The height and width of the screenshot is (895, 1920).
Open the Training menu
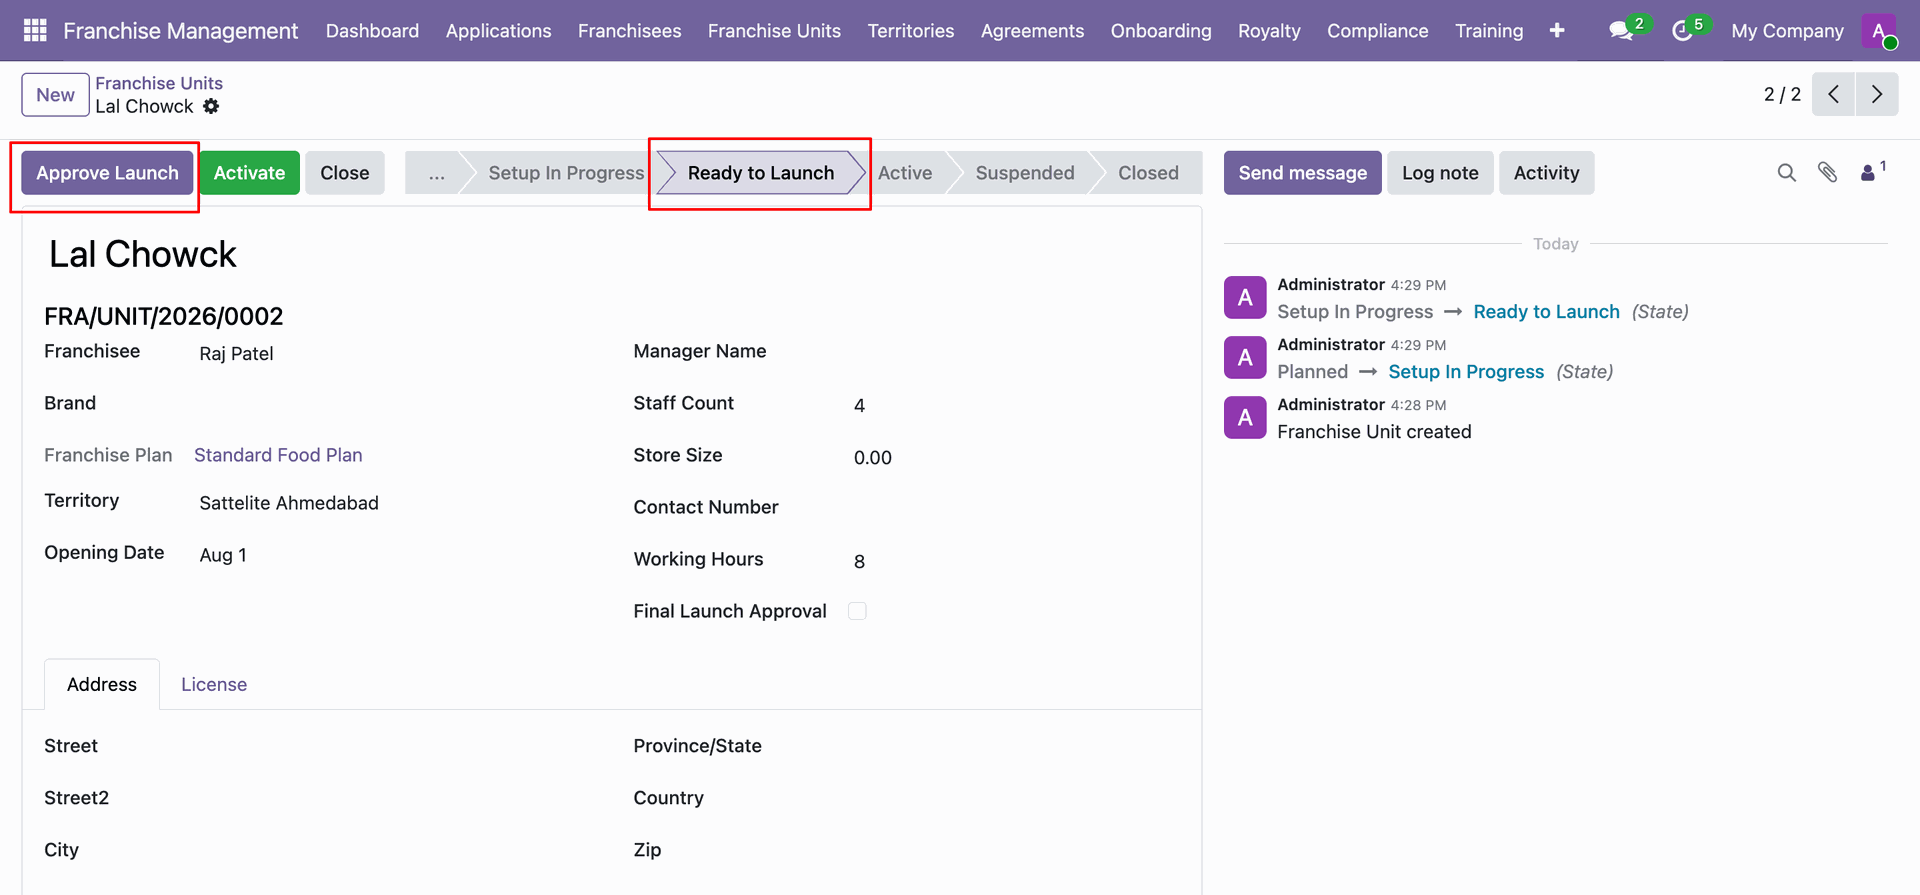[x=1489, y=31]
